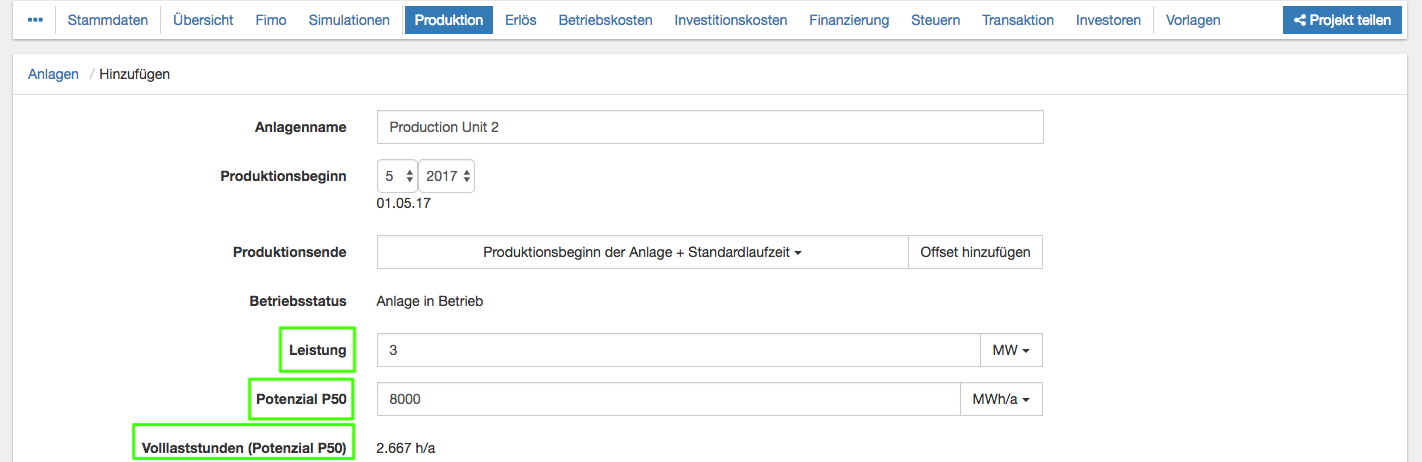Expand the Produktionsende dropdown
1422x462 pixels.
642,253
